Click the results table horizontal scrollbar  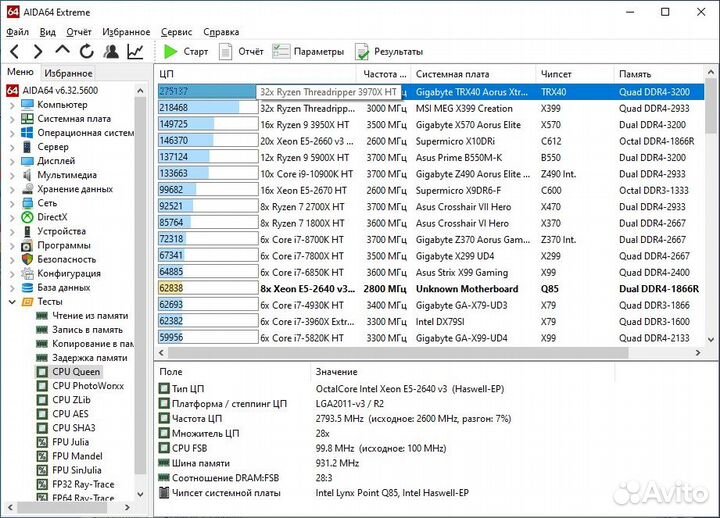(x=398, y=353)
